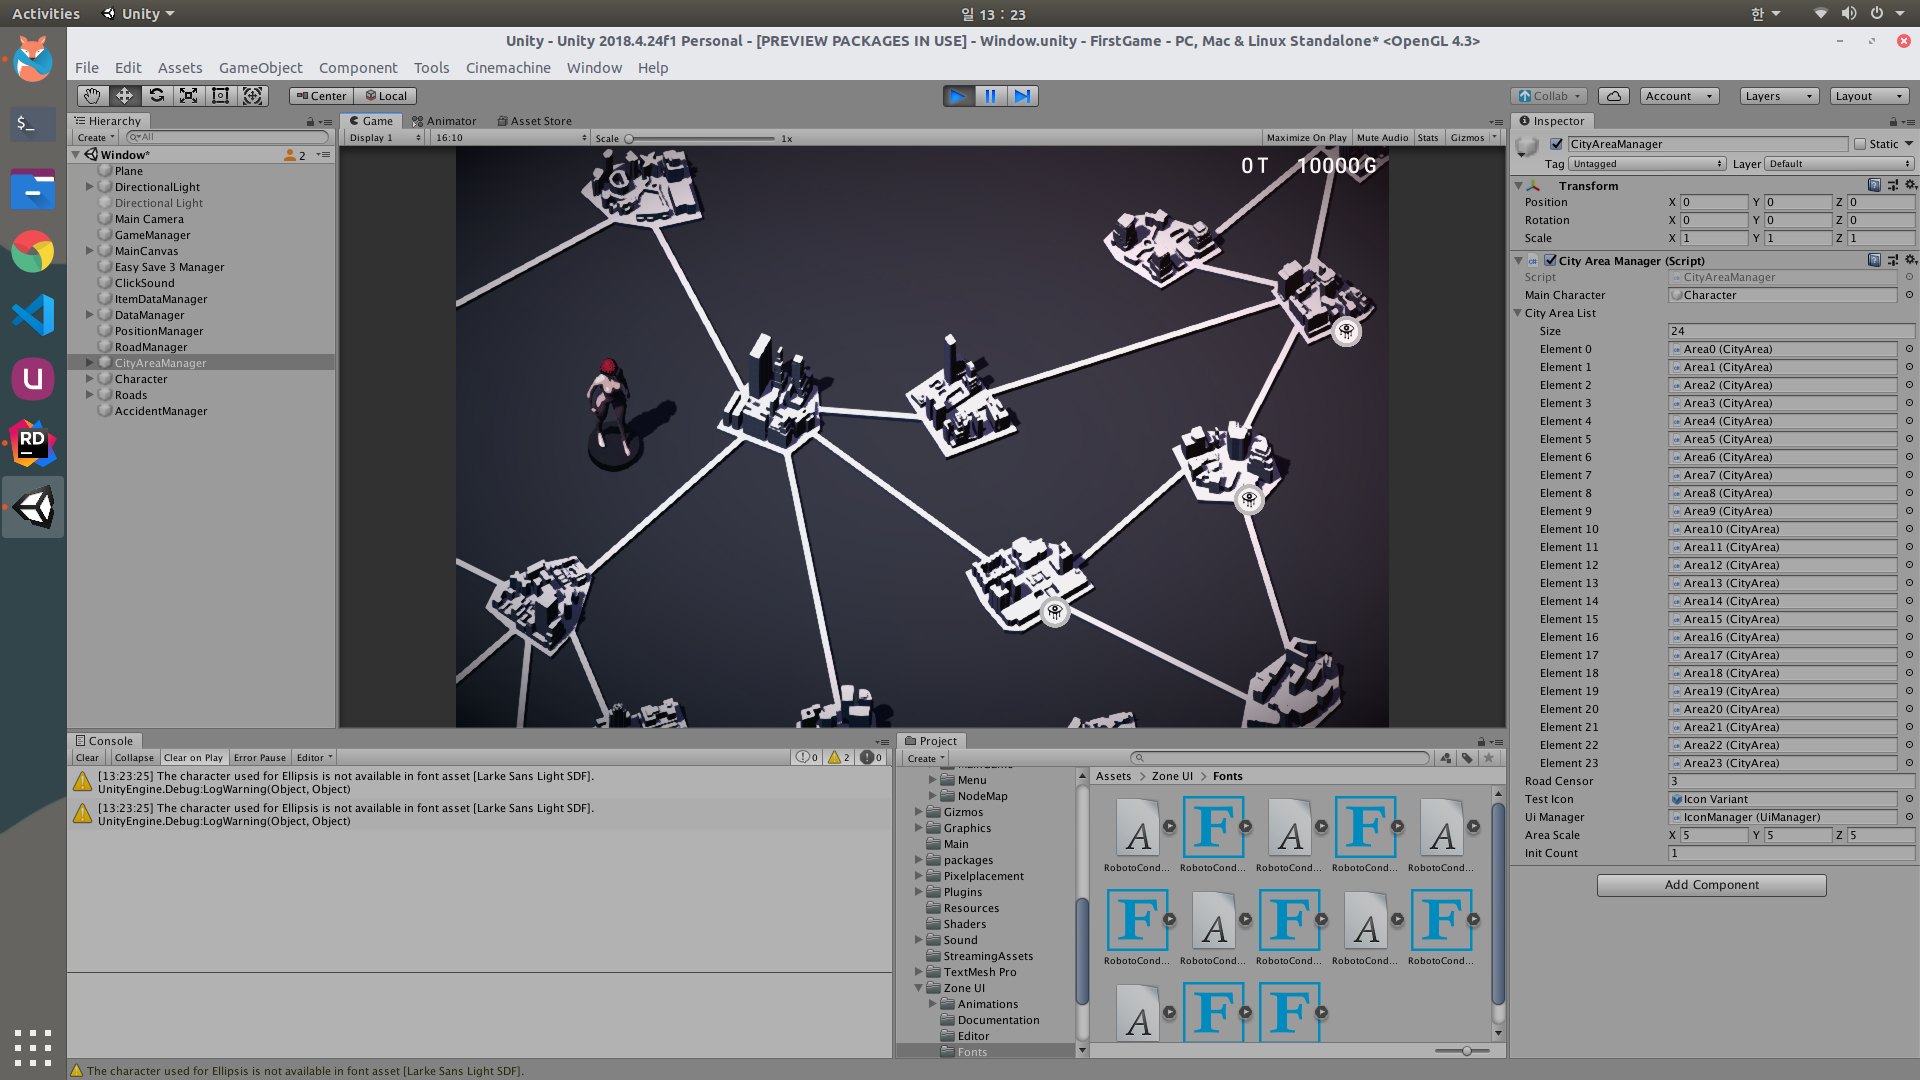The image size is (1920, 1080).
Task: Collapse the City Area List foldout
Action: pos(1518,313)
